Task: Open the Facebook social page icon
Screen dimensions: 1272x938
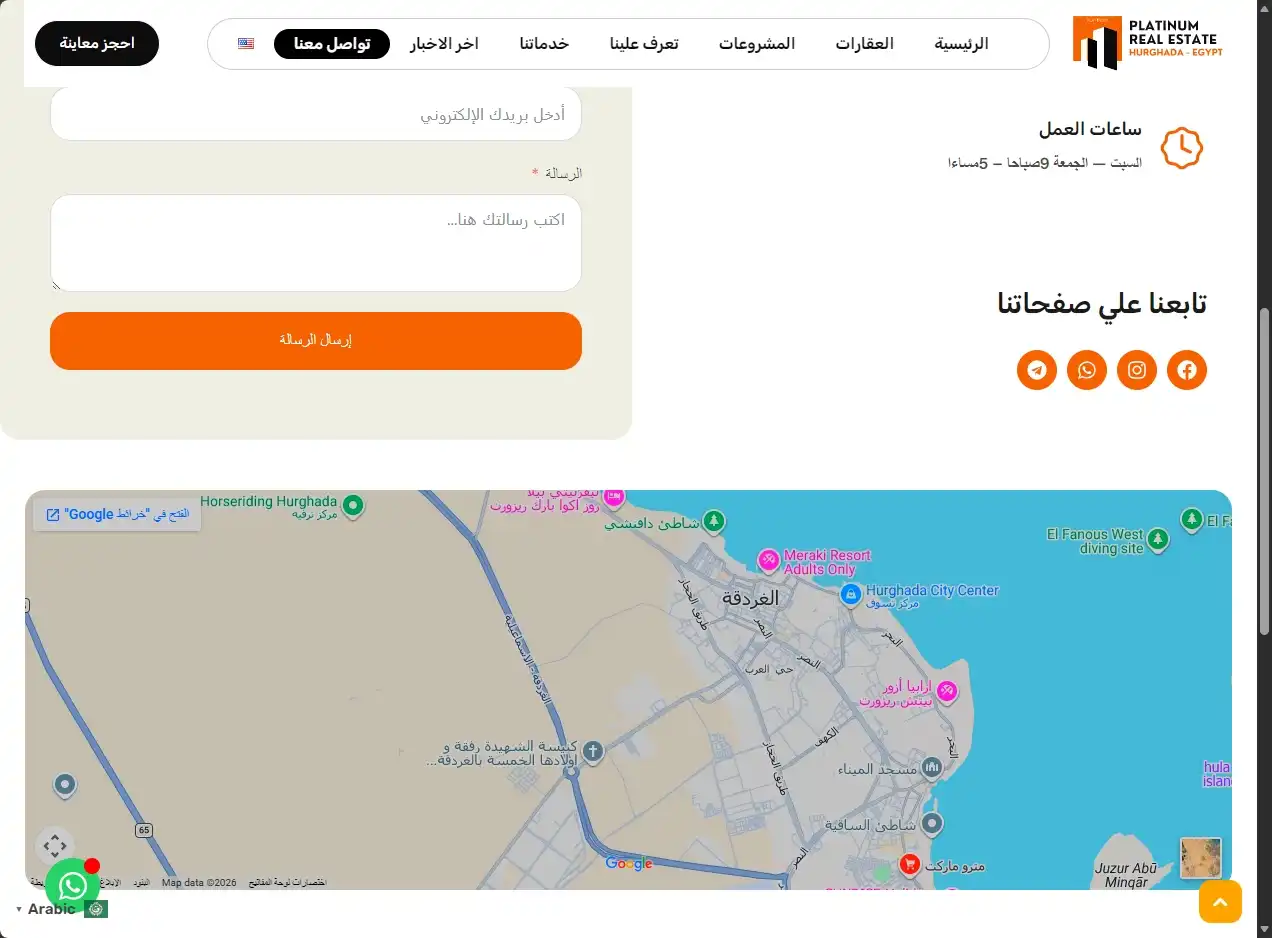Action: click(1187, 370)
